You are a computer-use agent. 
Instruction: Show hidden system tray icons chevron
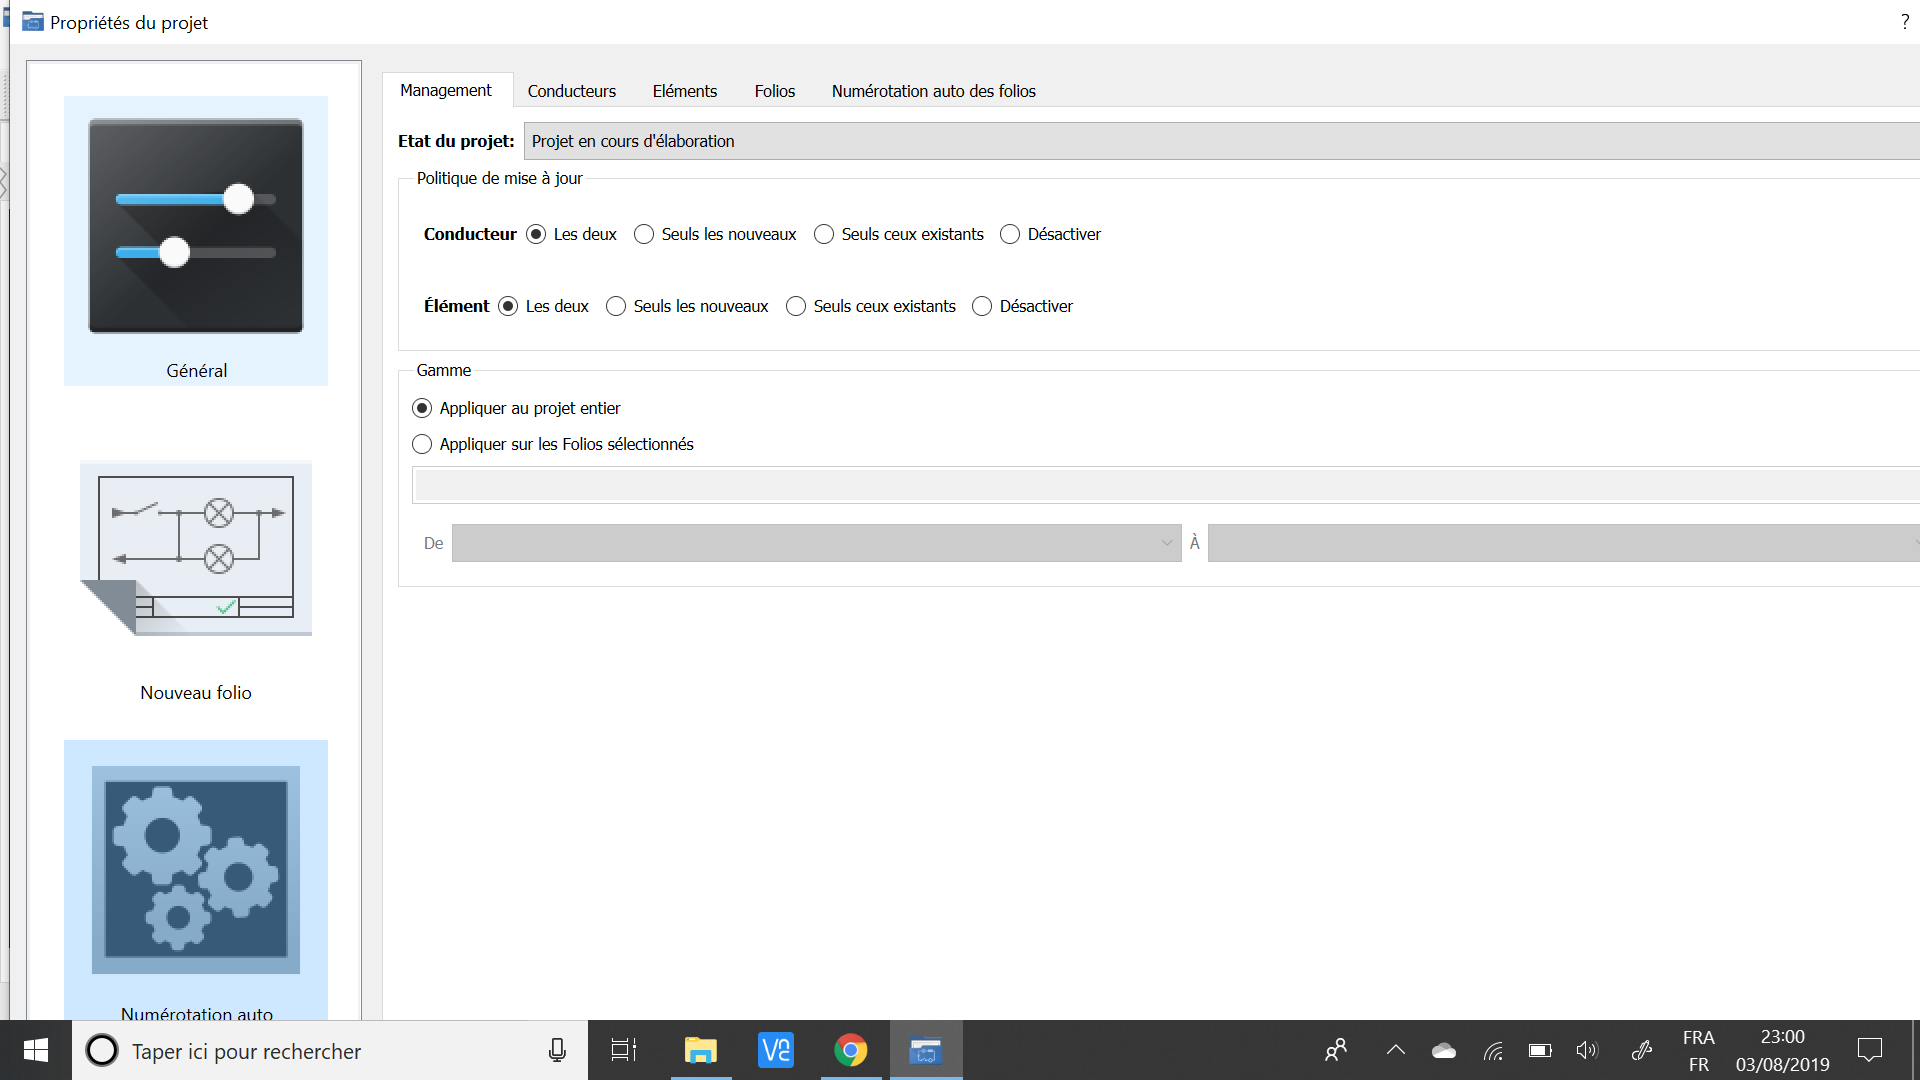point(1395,1050)
